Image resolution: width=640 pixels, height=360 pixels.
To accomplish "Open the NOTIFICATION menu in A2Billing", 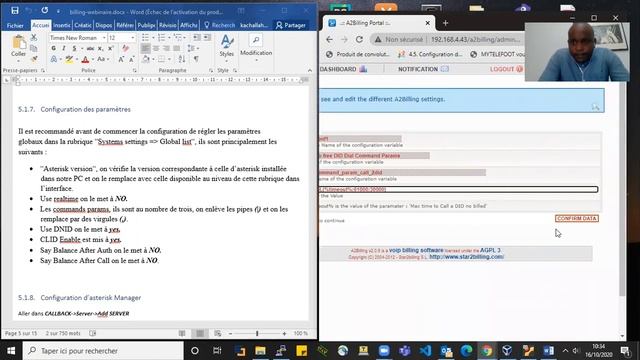I will click(x=423, y=69).
